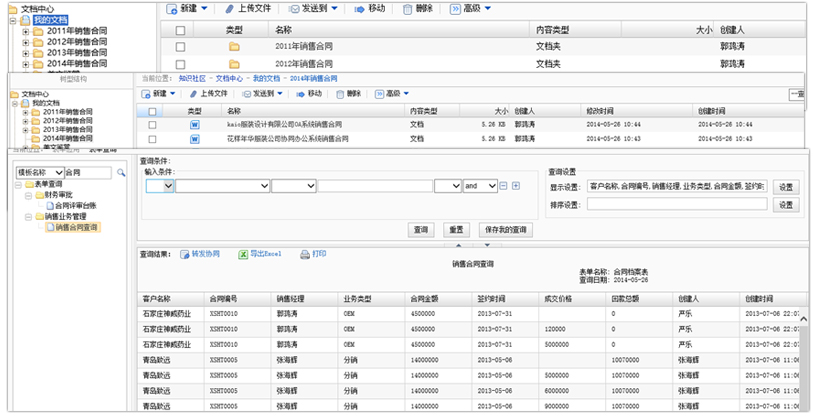
Task: Click empty query value field beside dropdowns
Action: [375, 186]
